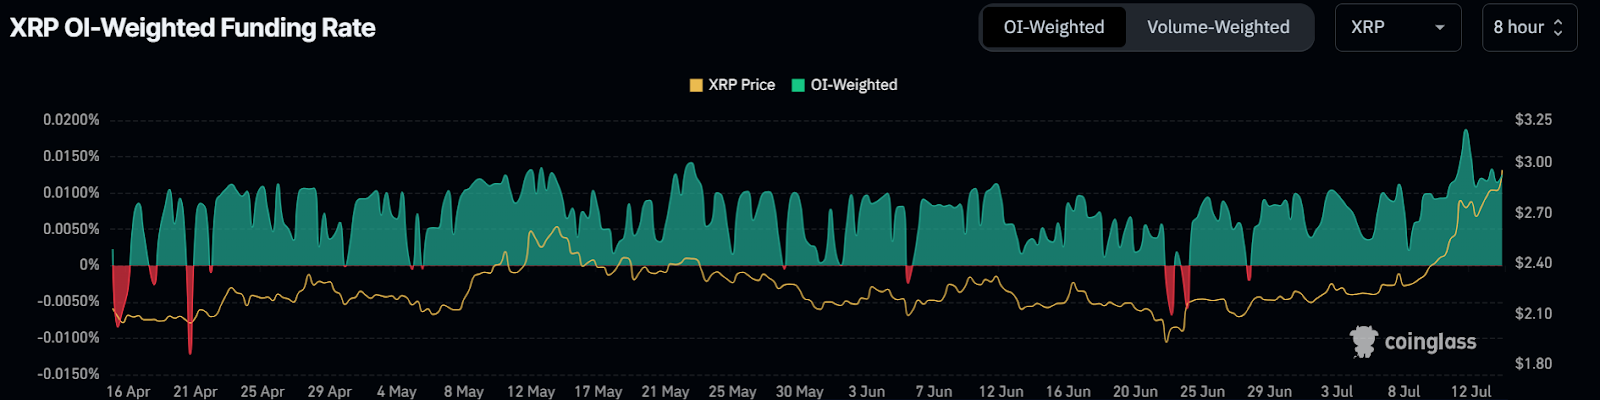Open the XRP coin dropdown
The width and height of the screenshot is (1600, 400).
coord(1398,27)
